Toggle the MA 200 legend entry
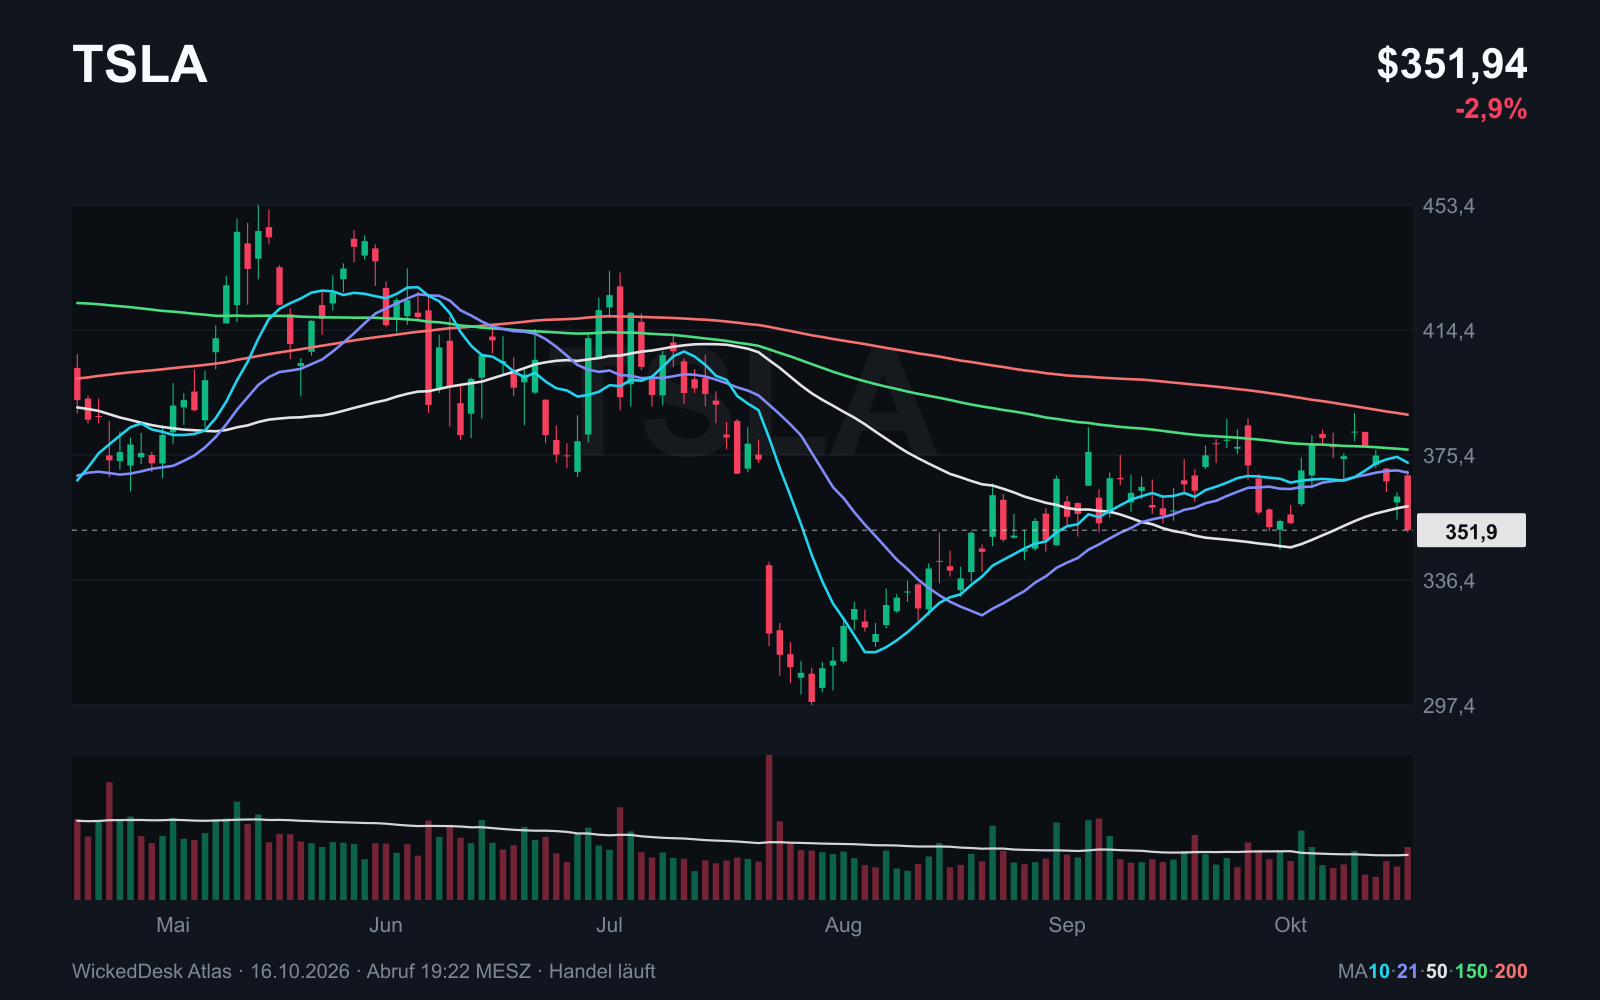 [1511, 971]
